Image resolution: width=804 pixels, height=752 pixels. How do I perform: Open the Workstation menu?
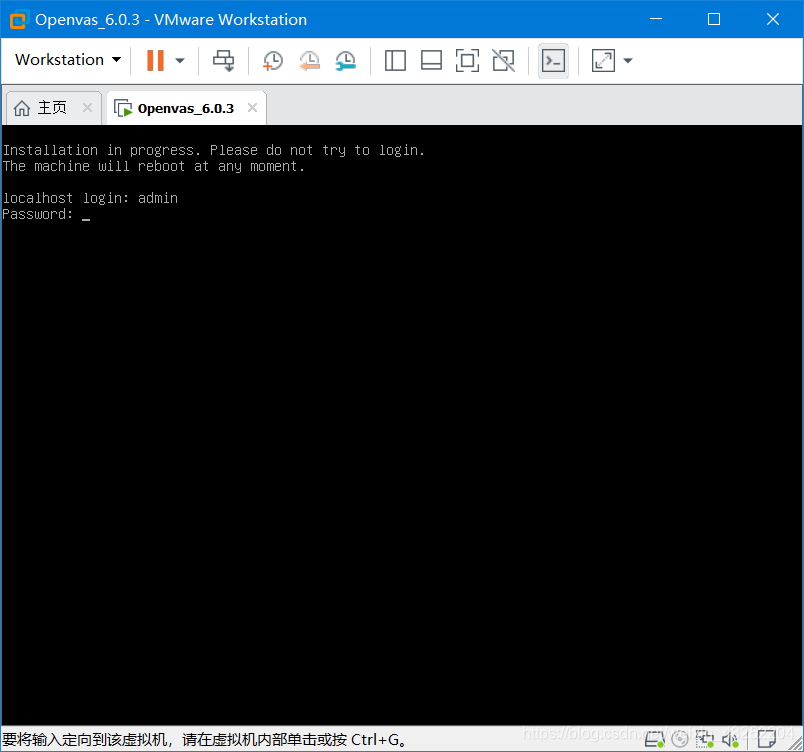click(68, 60)
